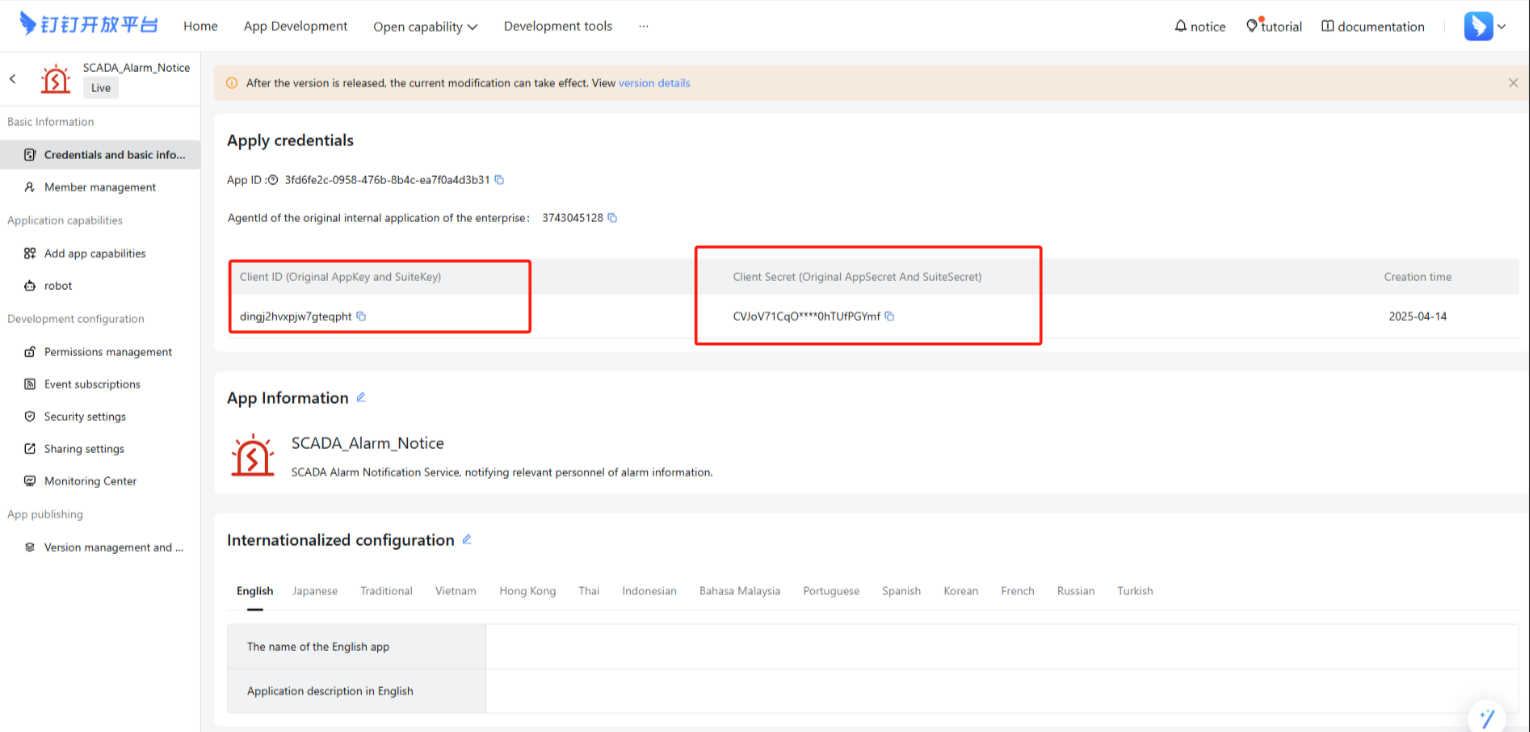Click the back arrow beside app name

(13, 78)
